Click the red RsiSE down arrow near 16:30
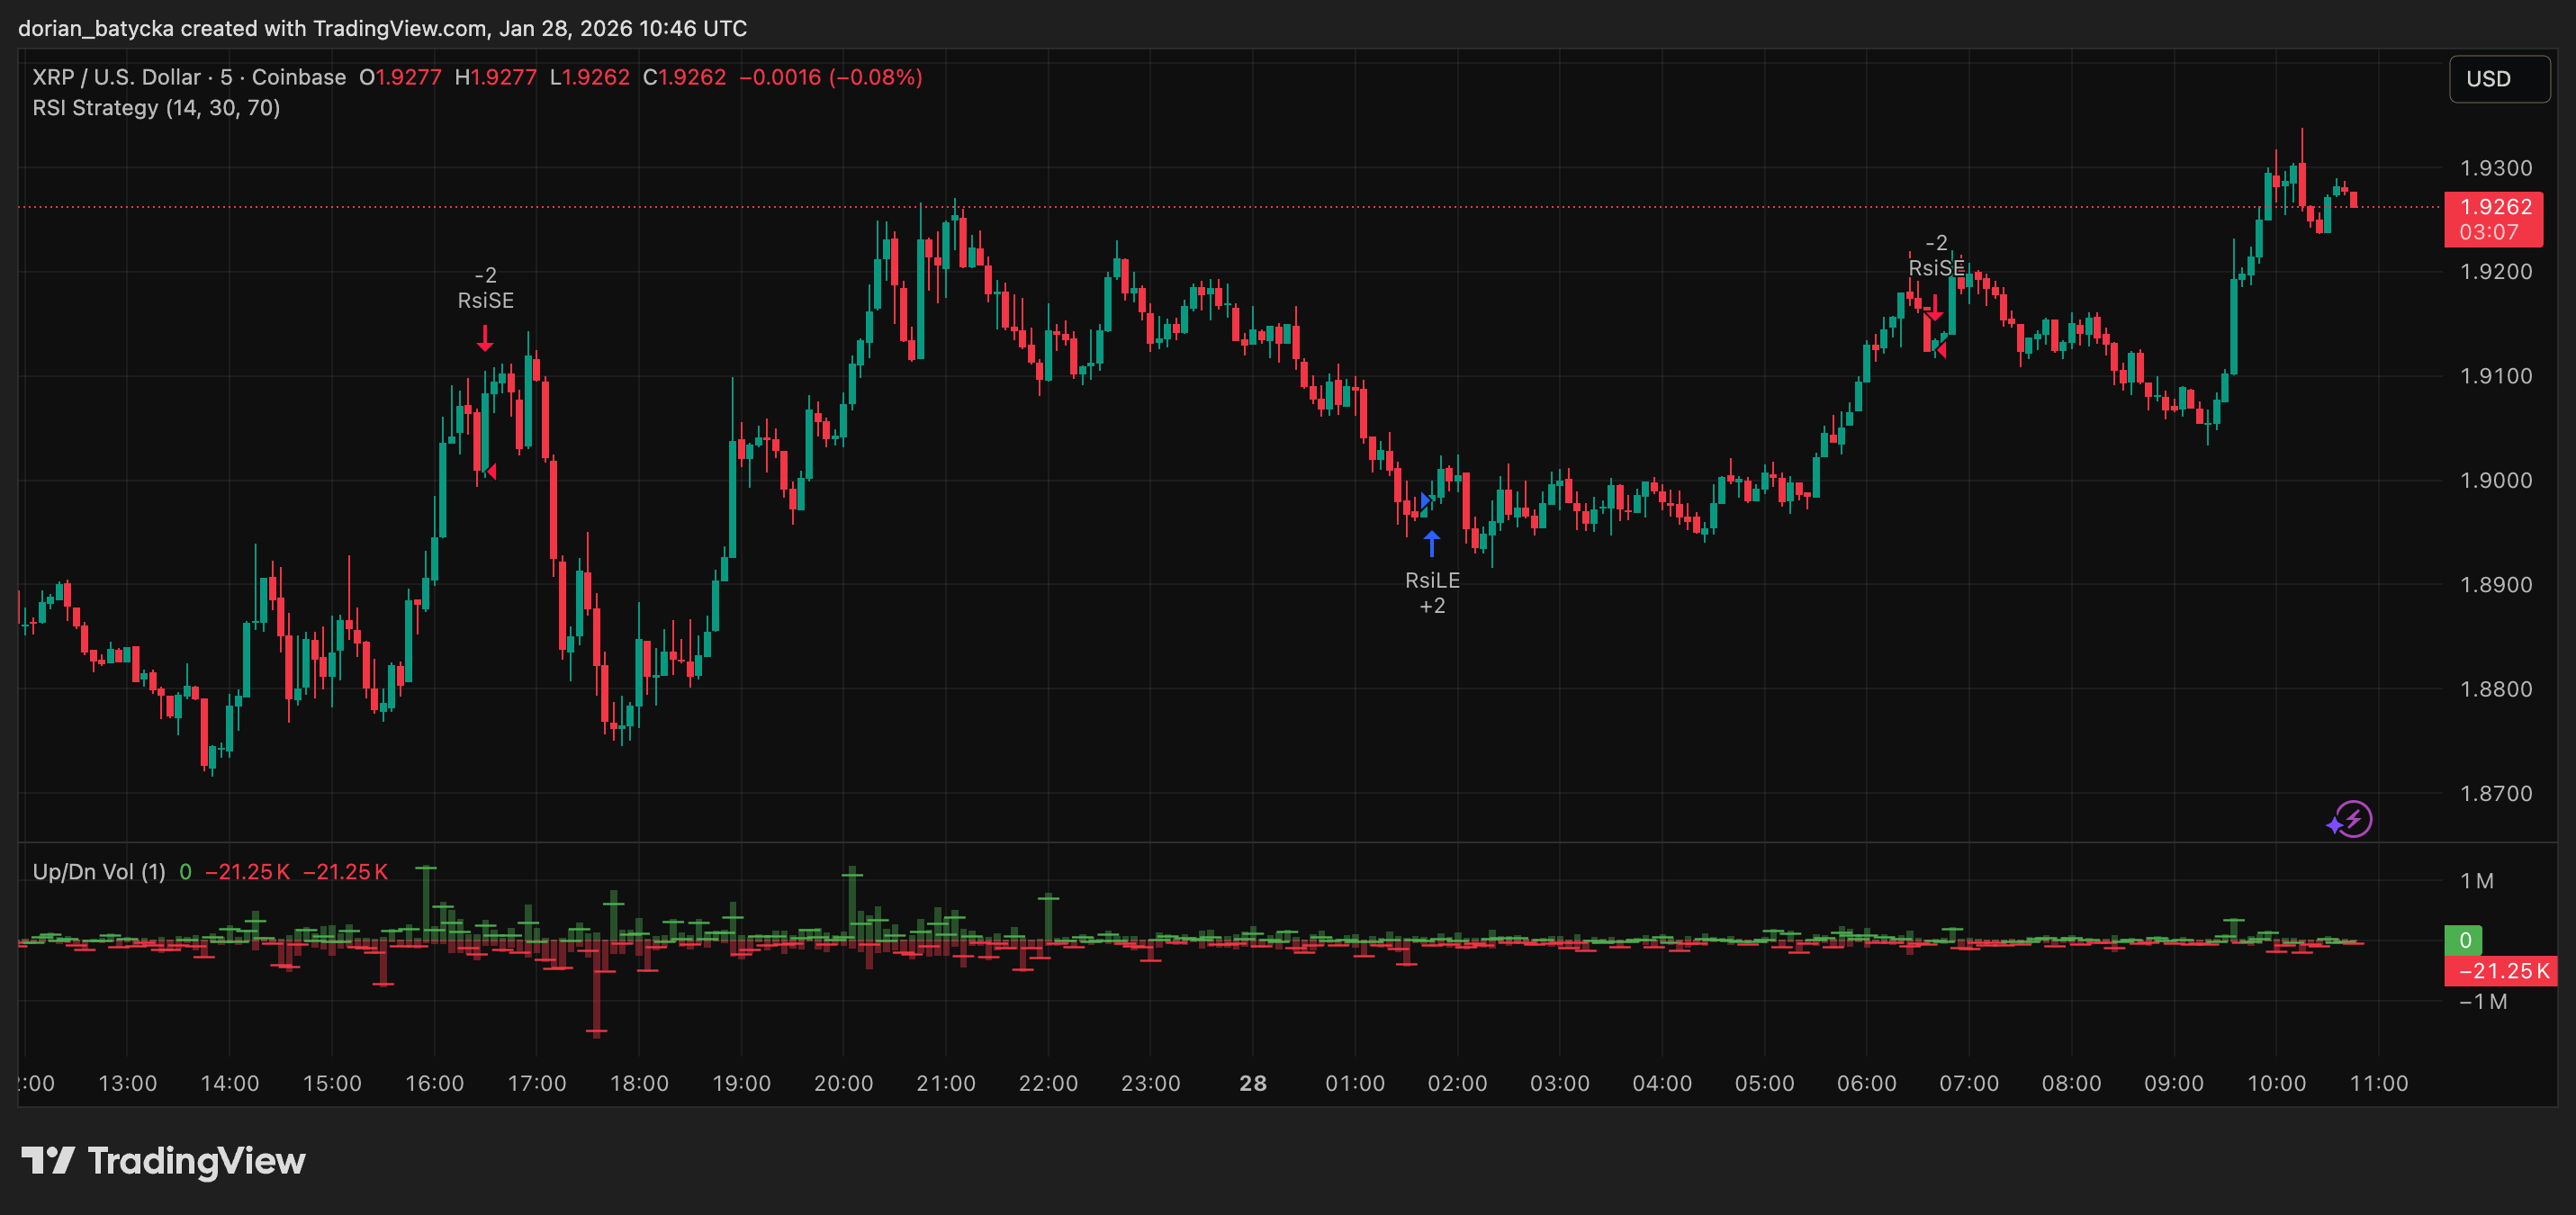 click(485, 338)
